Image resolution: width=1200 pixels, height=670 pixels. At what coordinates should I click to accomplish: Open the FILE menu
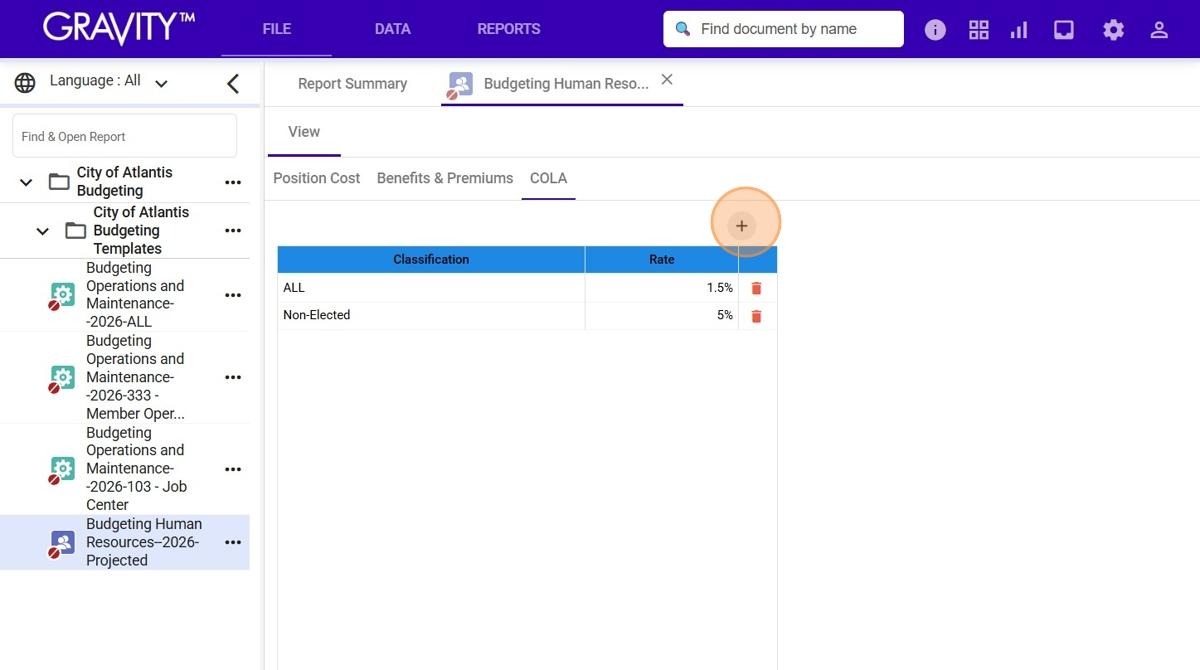(x=277, y=29)
